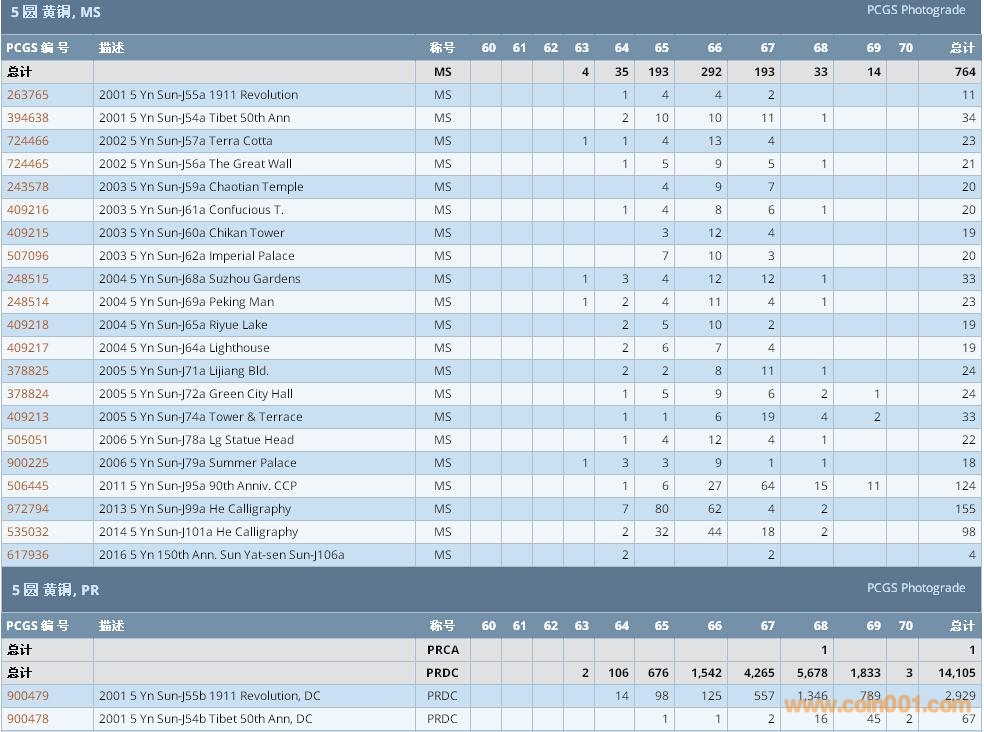Open PCGS number 900479 1911 Revolution DC
The image size is (984, 732).
[x=27, y=696]
